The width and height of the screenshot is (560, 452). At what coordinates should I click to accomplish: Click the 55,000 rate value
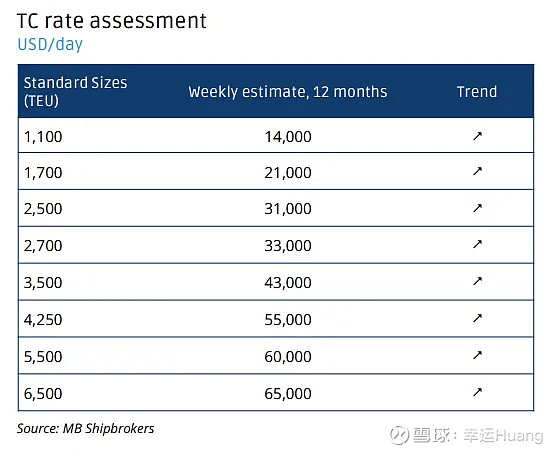click(x=288, y=320)
